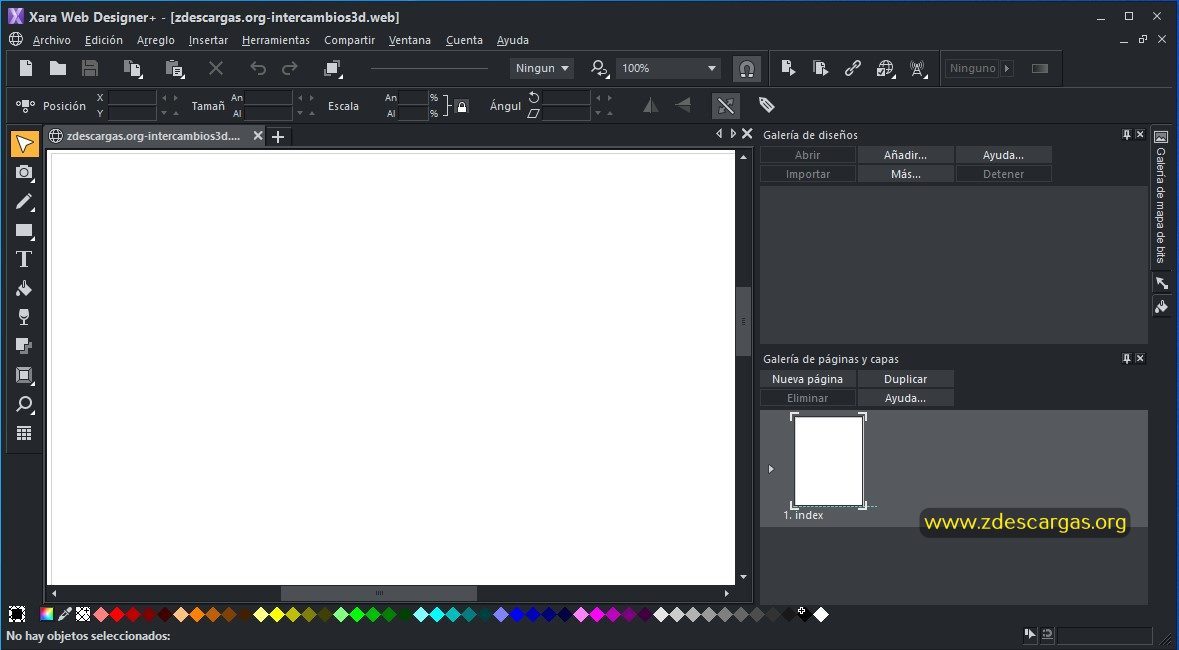
Task: Select the Shadow tool
Action: point(24,346)
